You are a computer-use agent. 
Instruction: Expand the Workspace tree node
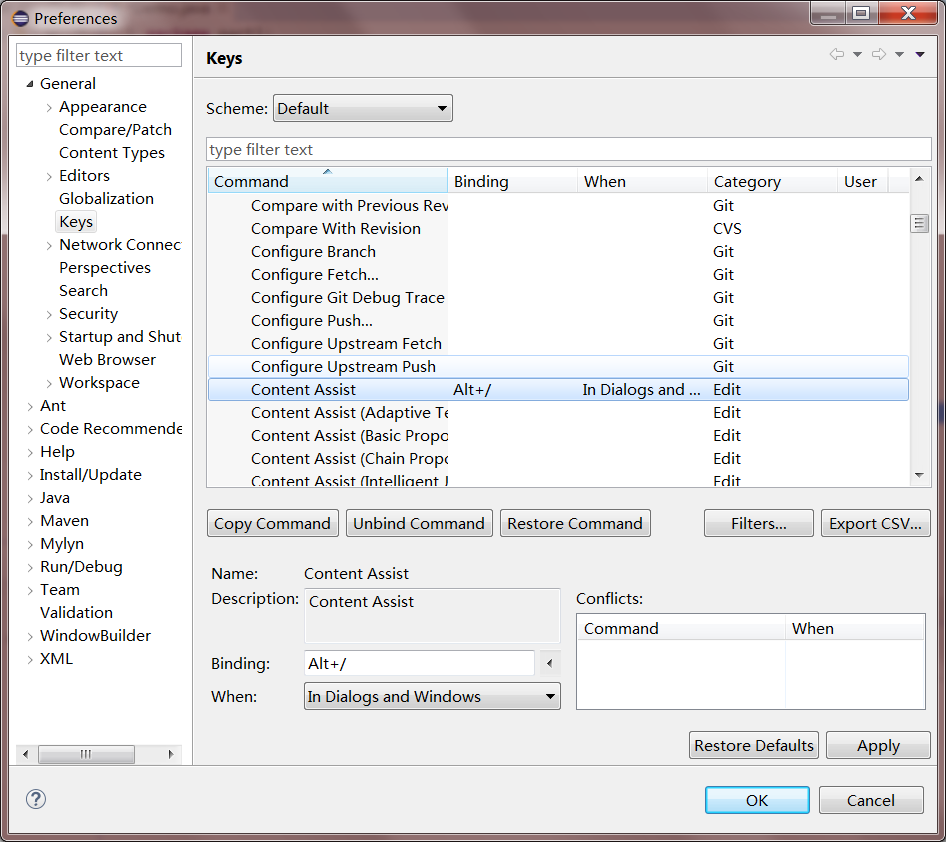pyautogui.click(x=49, y=383)
